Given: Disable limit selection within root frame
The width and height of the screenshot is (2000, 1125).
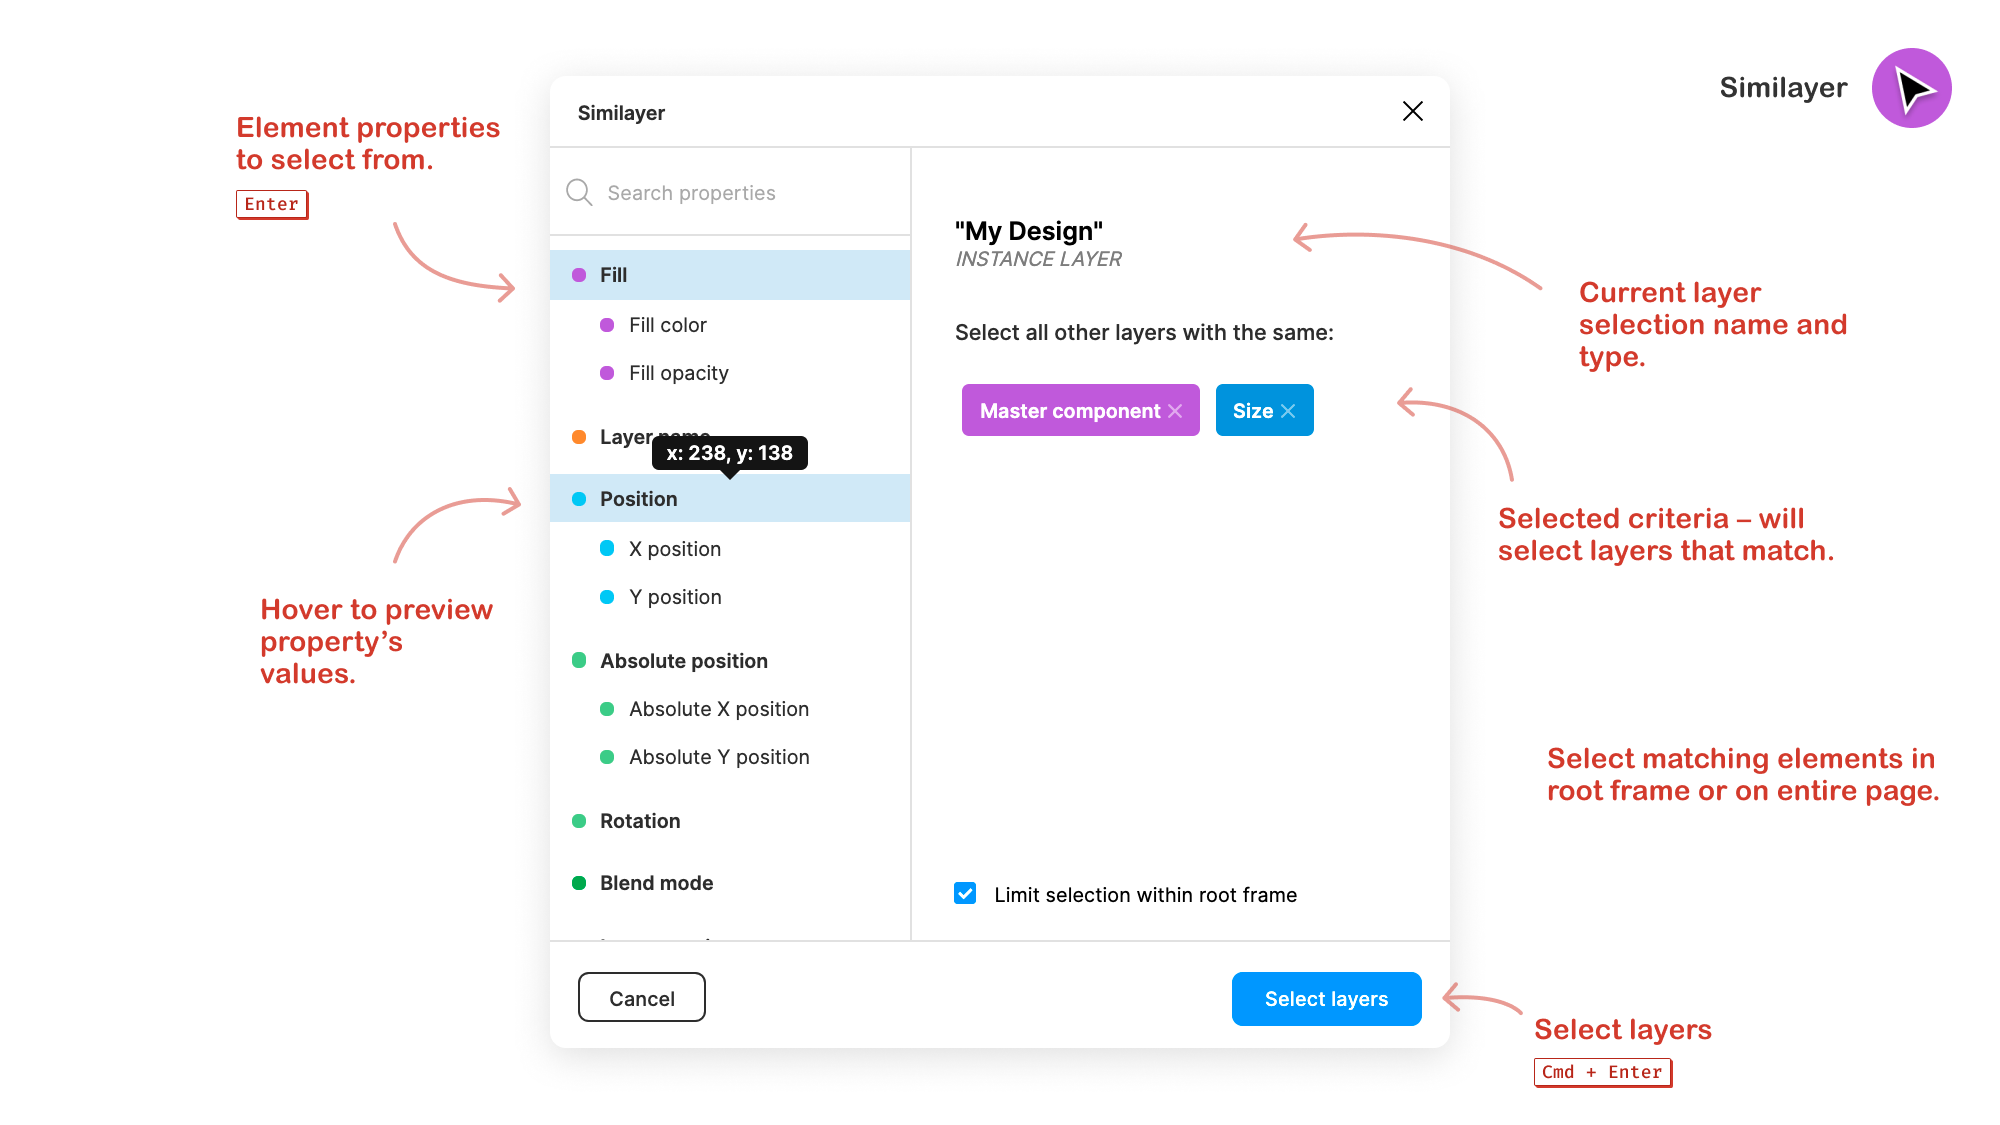Looking at the screenshot, I should [x=964, y=893].
